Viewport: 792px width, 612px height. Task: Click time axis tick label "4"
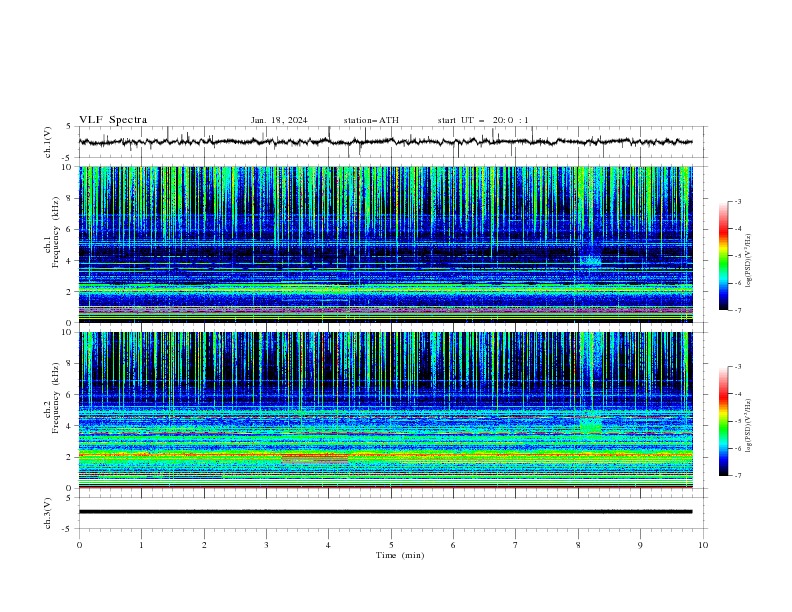(328, 545)
